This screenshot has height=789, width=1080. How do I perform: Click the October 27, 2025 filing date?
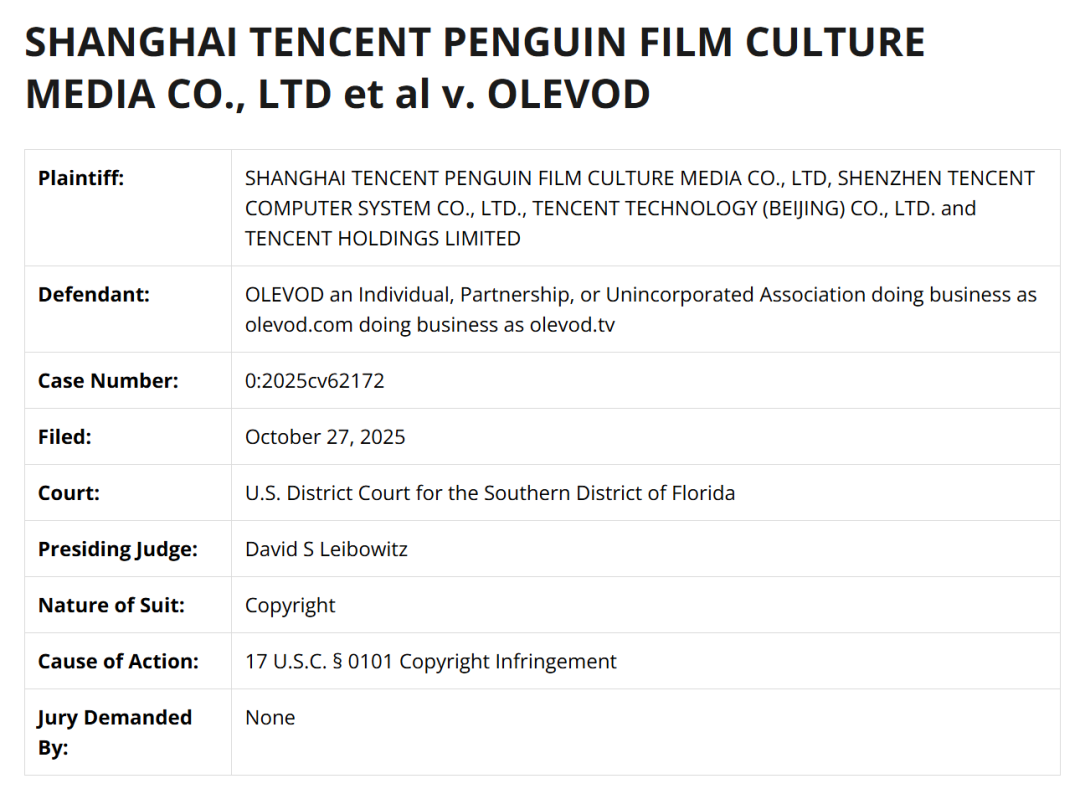(325, 437)
